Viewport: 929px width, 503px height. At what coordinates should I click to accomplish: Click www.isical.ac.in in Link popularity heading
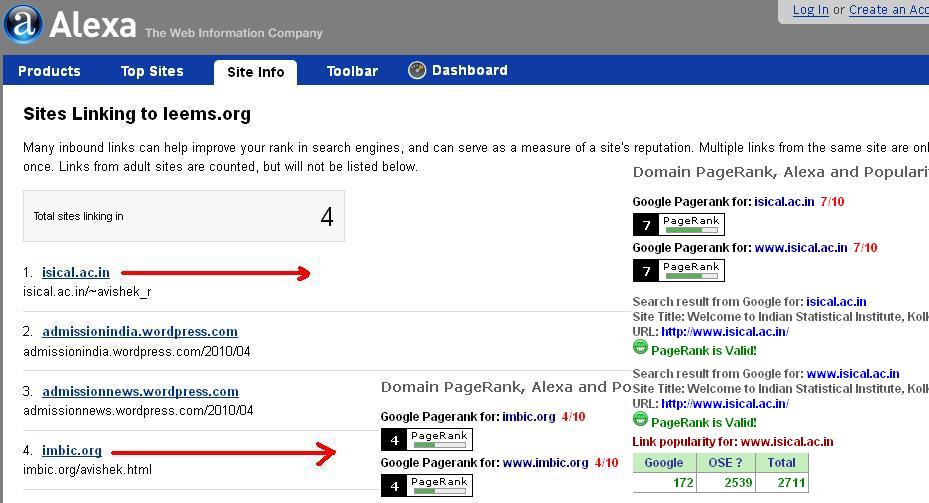[x=787, y=442]
